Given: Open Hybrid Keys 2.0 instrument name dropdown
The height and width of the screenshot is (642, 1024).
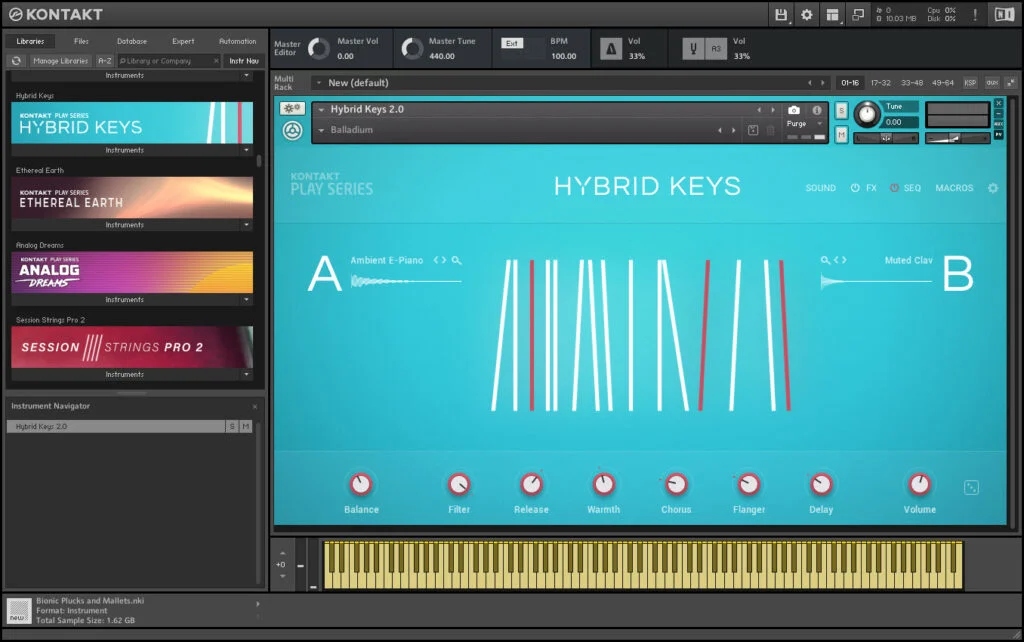Looking at the screenshot, I should coord(321,110).
